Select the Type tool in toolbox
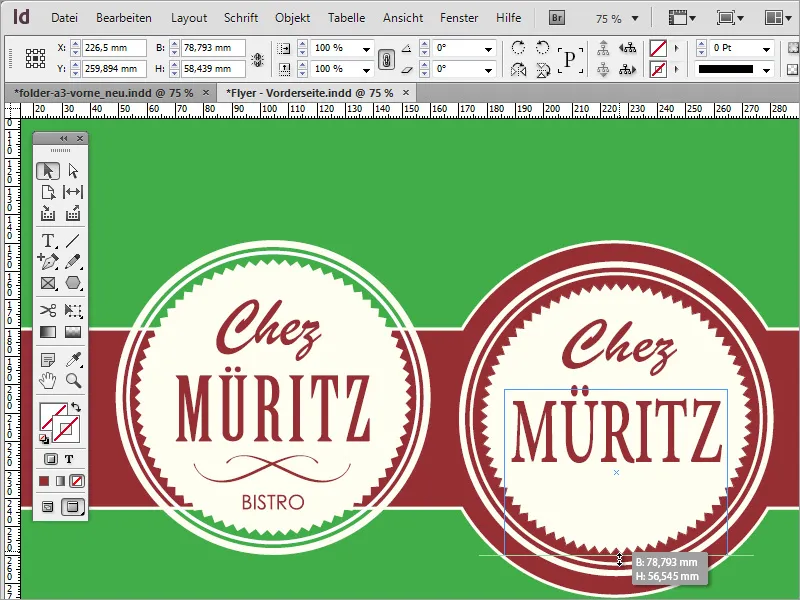Viewport: 800px width, 600px height. (x=47, y=240)
